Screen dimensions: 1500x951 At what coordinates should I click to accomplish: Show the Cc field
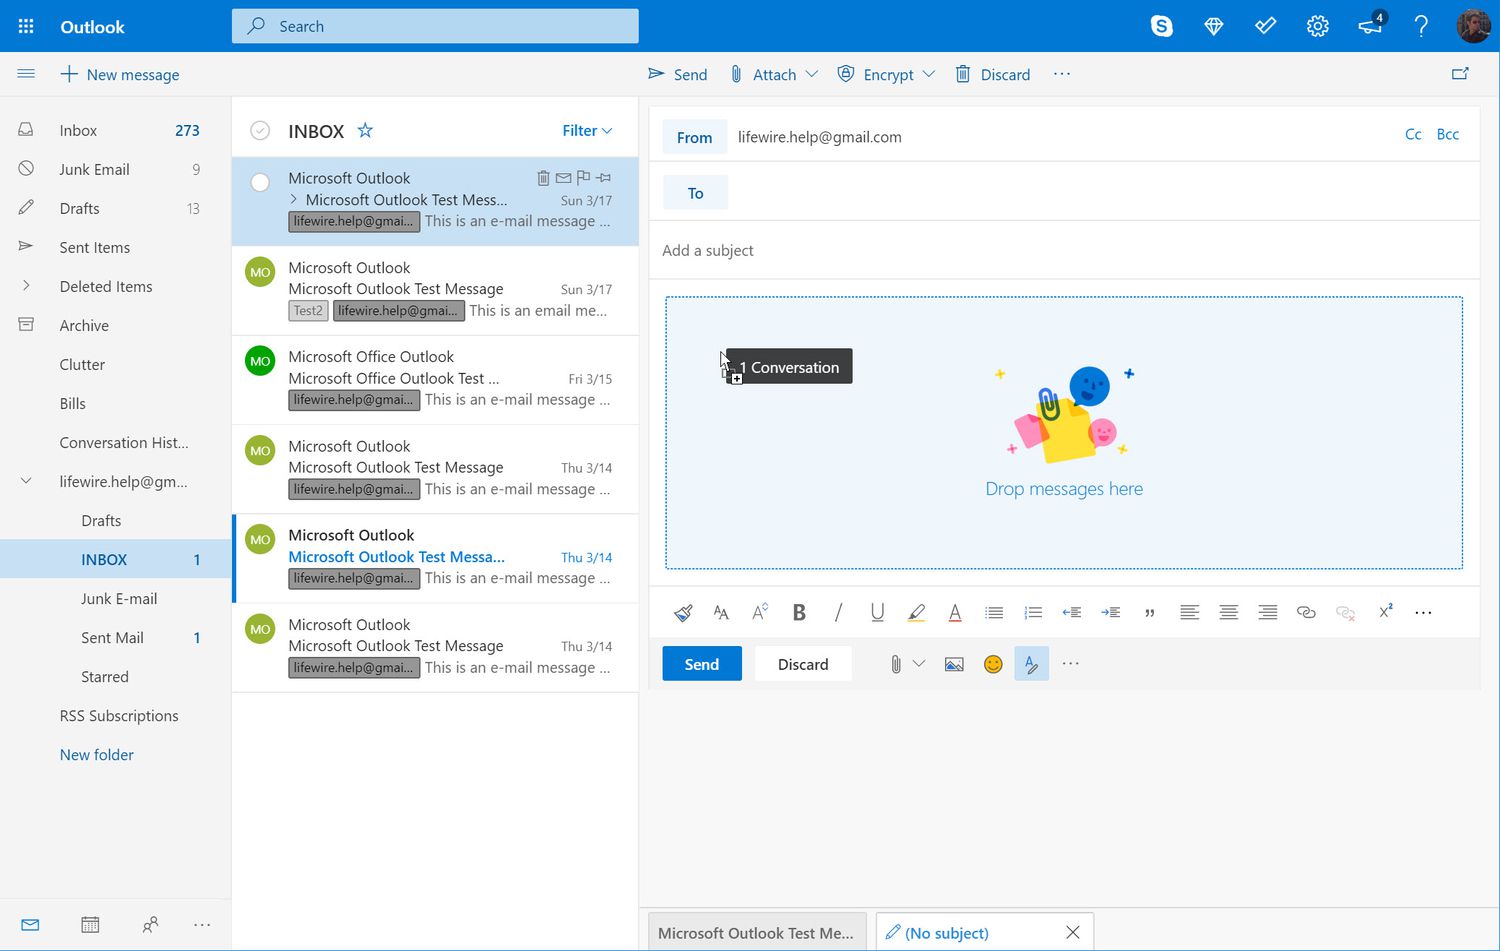click(x=1413, y=134)
